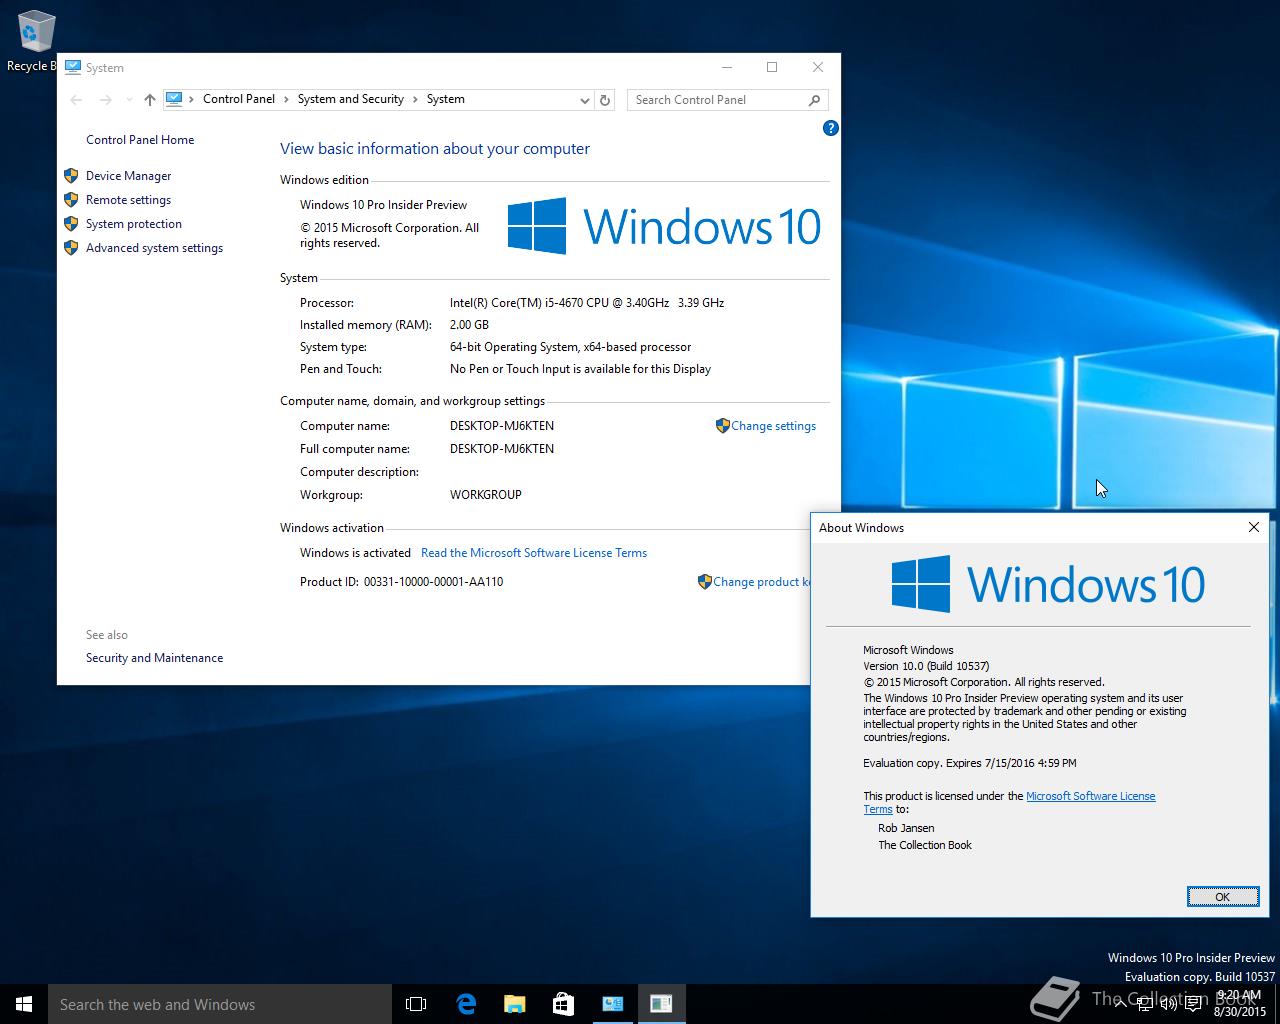The image size is (1280, 1024).
Task: Go to Control Panel Home
Action: [x=140, y=140]
